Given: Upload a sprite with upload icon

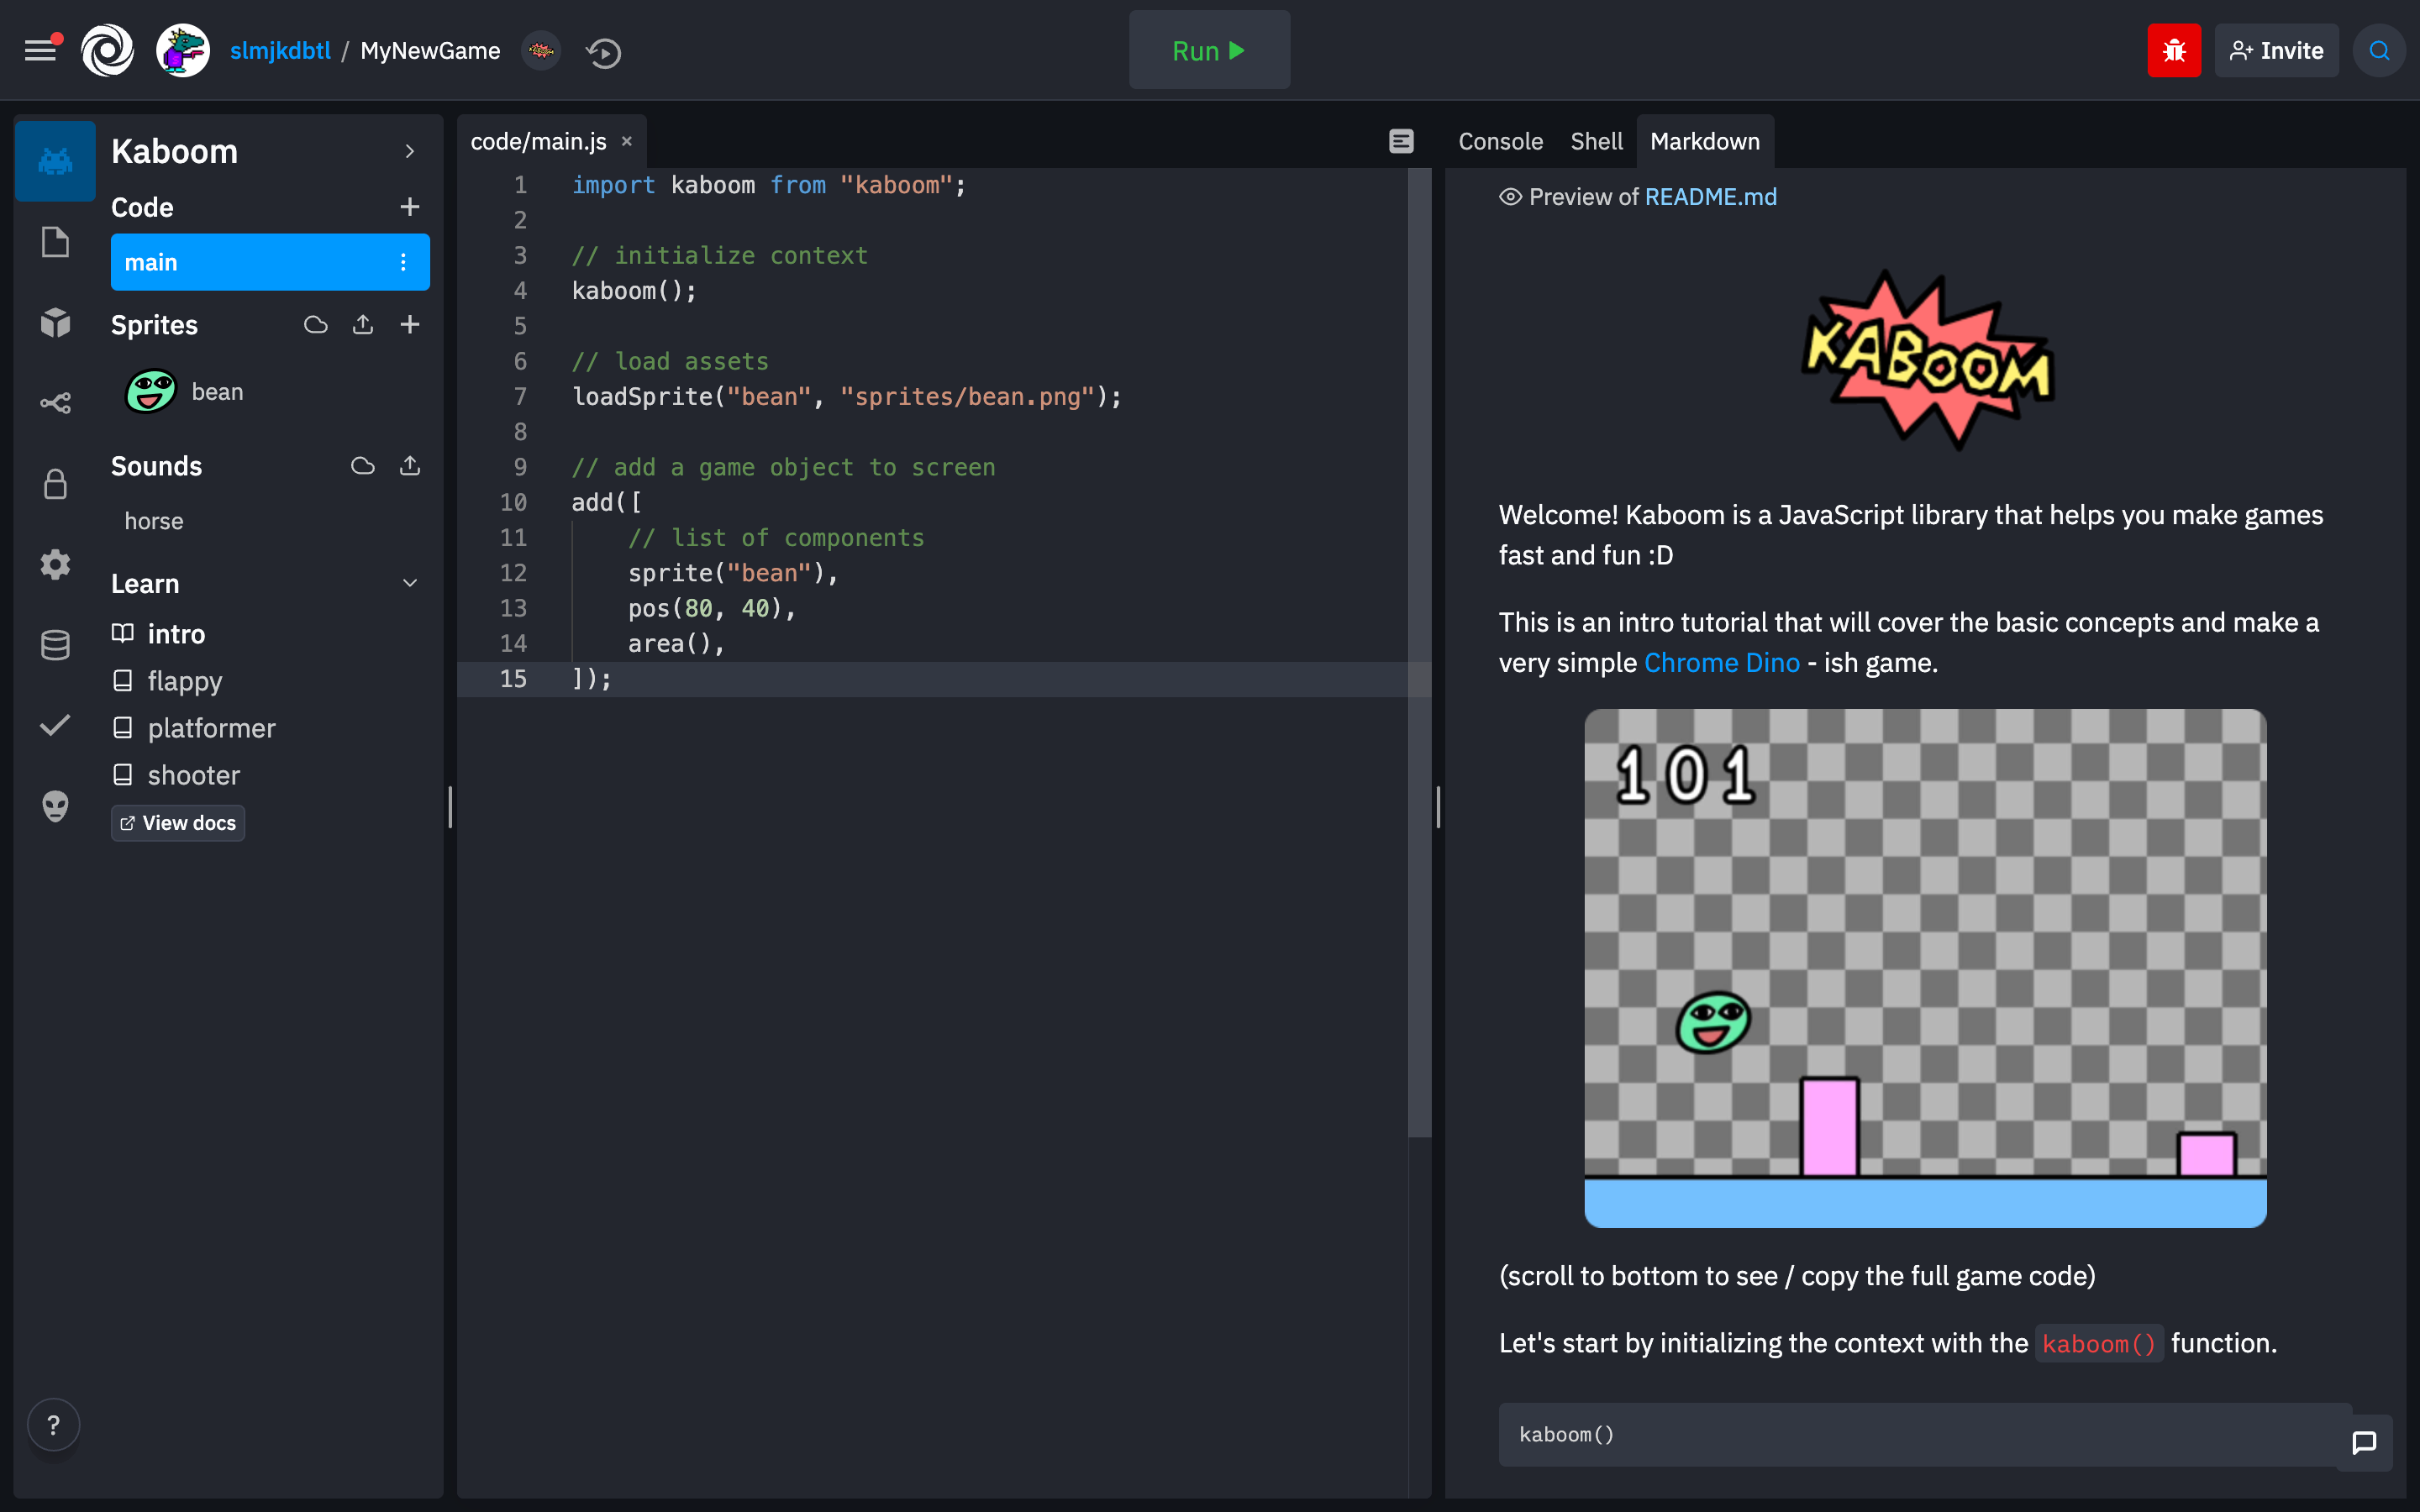Looking at the screenshot, I should pos(363,325).
